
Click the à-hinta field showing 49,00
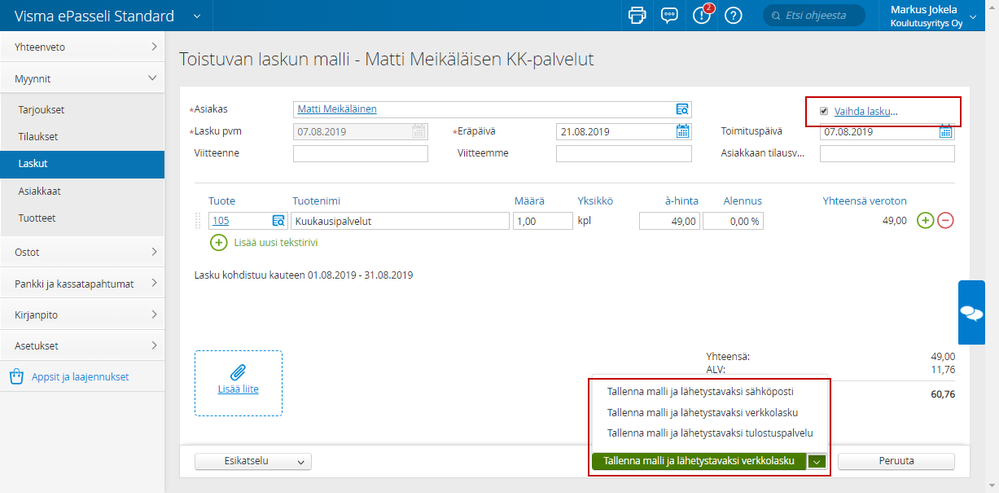click(670, 221)
